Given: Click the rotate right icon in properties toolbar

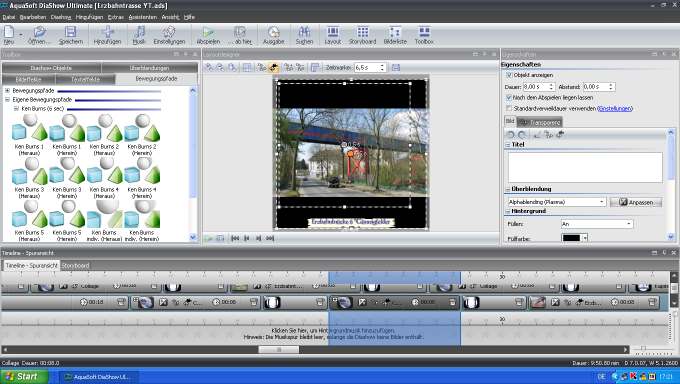Looking at the screenshot, I should point(522,135).
